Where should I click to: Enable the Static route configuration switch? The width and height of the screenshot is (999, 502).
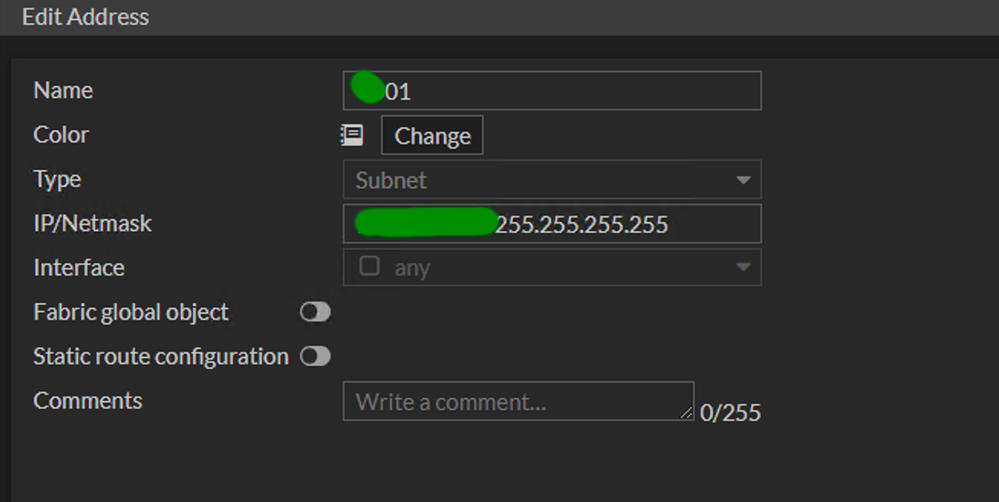coord(315,356)
